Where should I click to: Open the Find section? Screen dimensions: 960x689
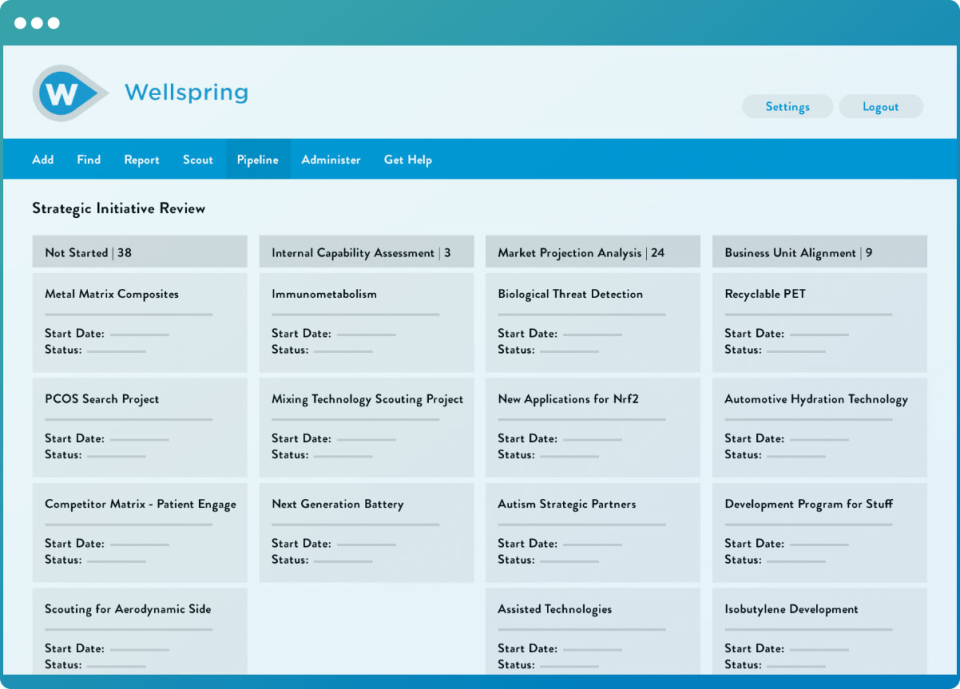point(88,159)
